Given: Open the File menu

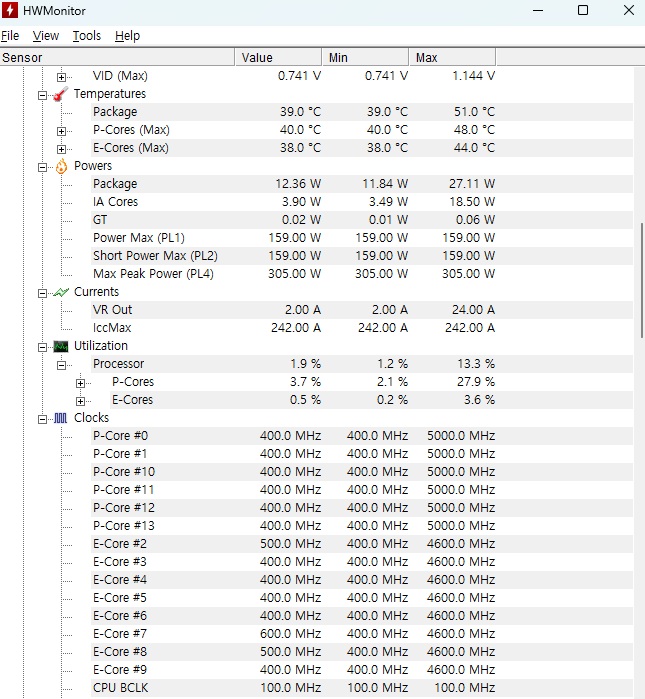Looking at the screenshot, I should point(10,36).
